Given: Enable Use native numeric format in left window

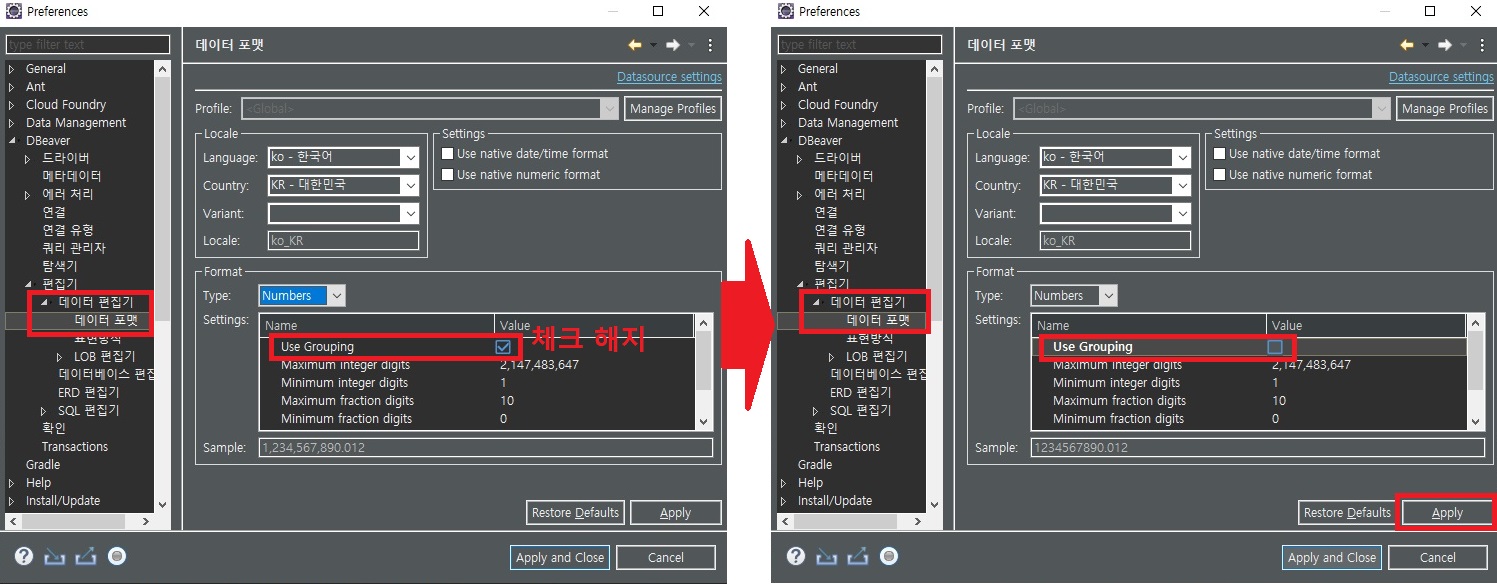Looking at the screenshot, I should coord(447,175).
